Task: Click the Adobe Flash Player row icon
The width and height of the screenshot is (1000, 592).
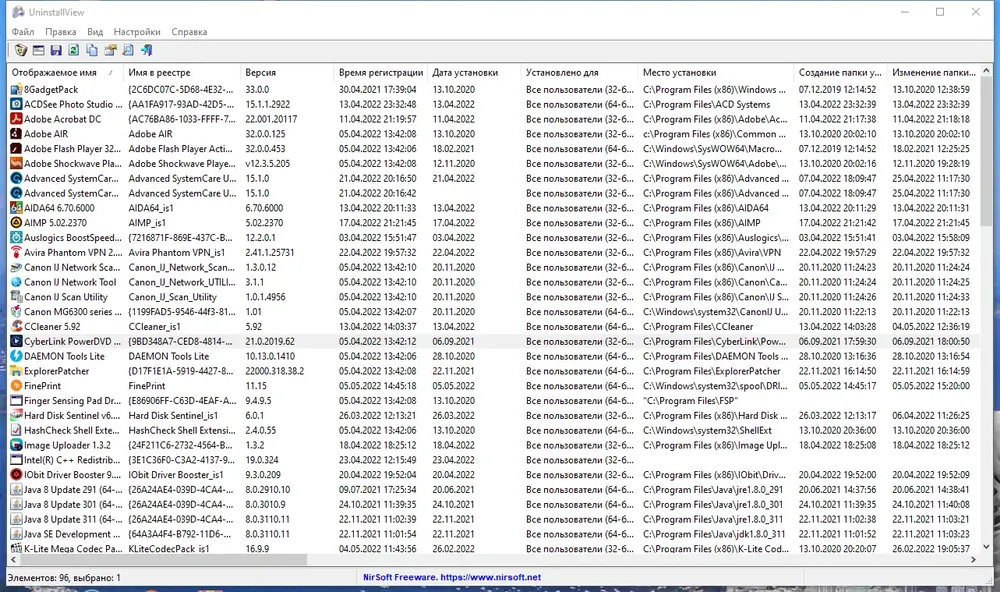Action: pos(17,149)
